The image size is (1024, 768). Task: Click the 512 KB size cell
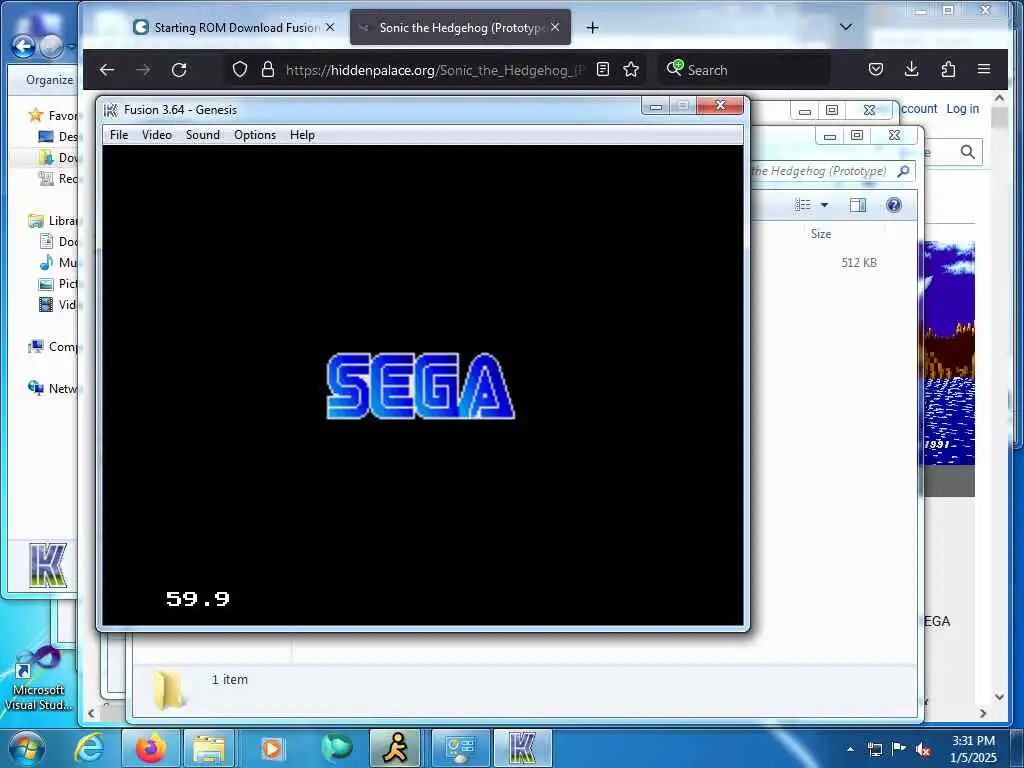tap(859, 263)
